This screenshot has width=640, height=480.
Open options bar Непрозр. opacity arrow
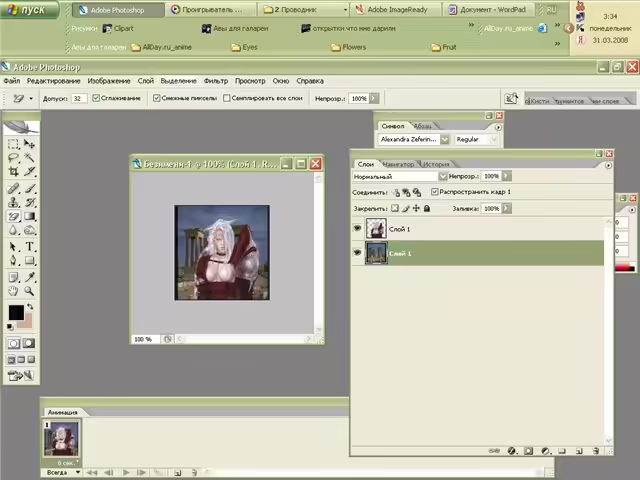pos(374,98)
